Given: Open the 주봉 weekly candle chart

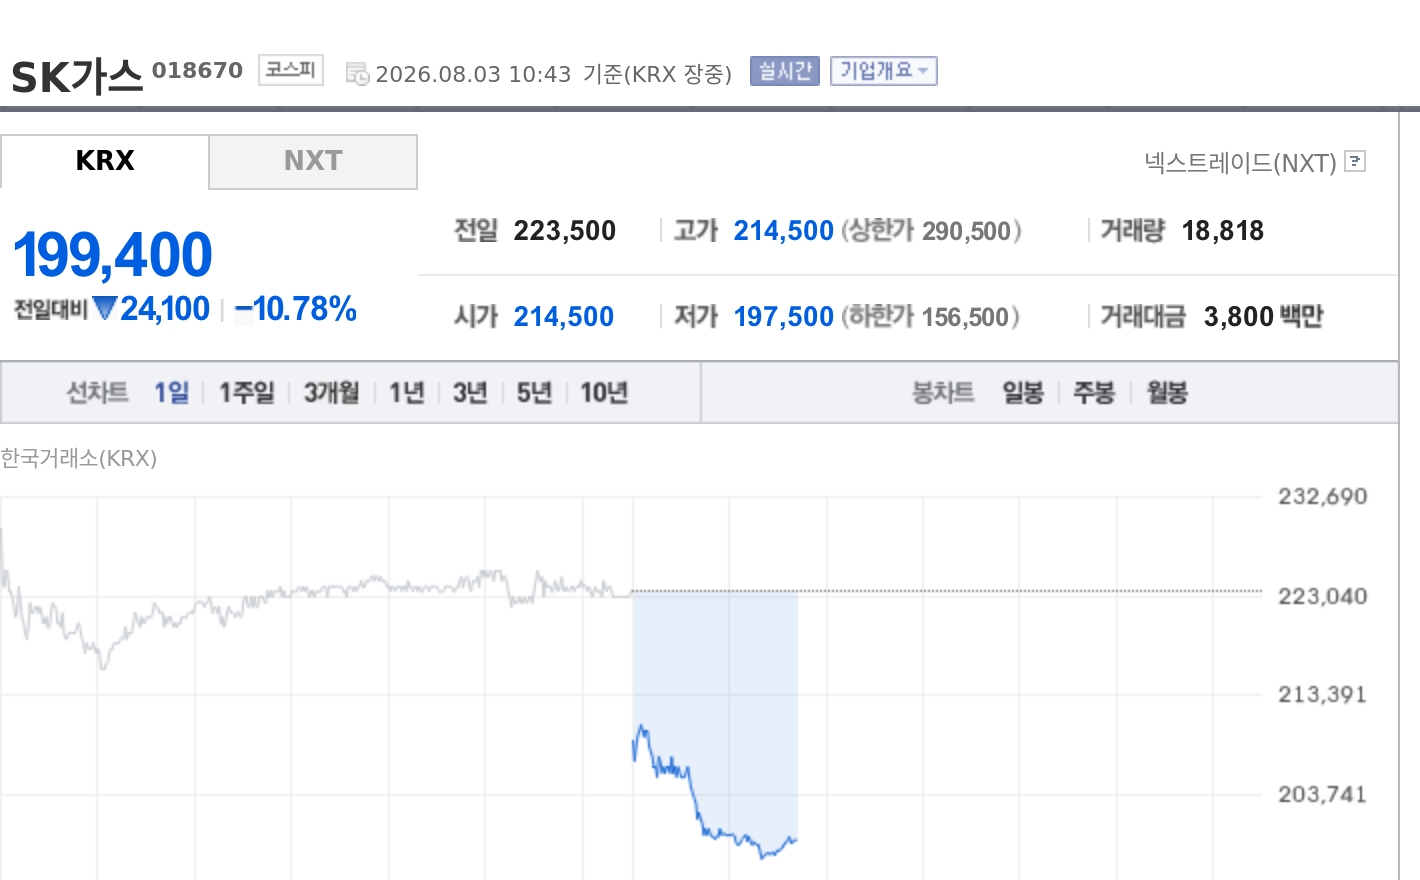Looking at the screenshot, I should 1094,393.
